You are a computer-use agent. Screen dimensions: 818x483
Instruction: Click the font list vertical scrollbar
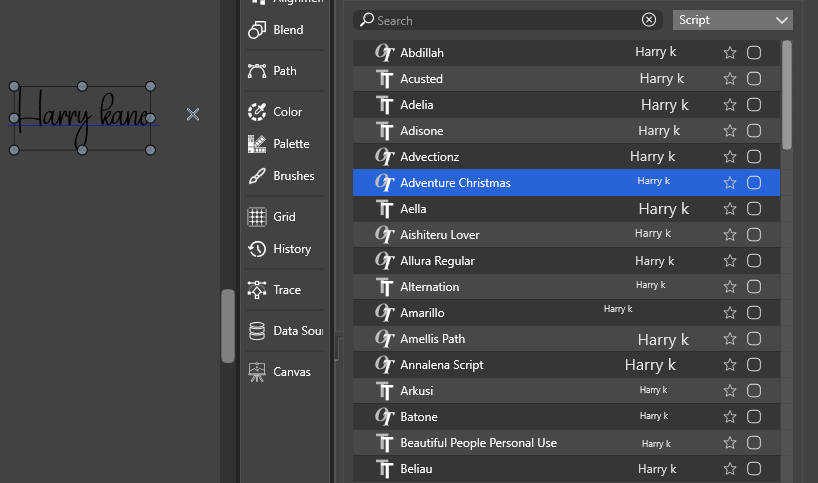coord(787,95)
